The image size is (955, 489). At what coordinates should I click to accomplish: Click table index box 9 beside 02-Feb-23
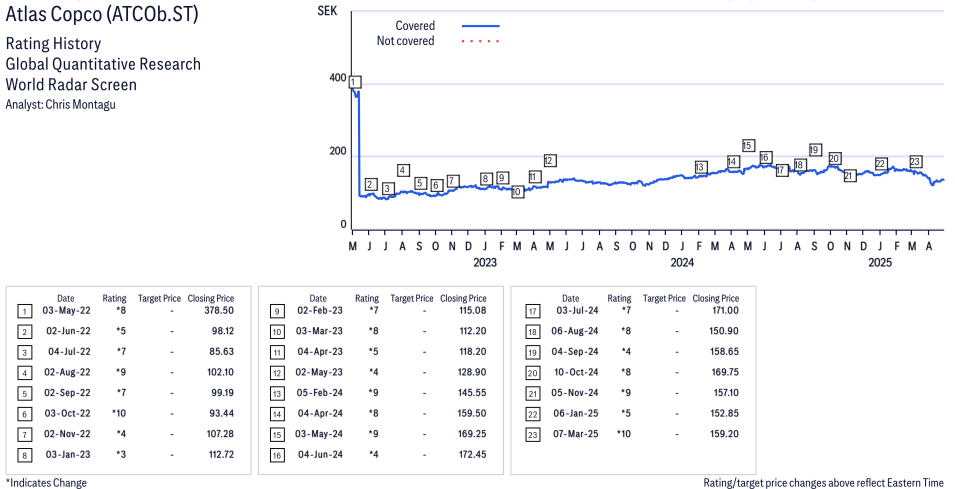click(x=277, y=312)
